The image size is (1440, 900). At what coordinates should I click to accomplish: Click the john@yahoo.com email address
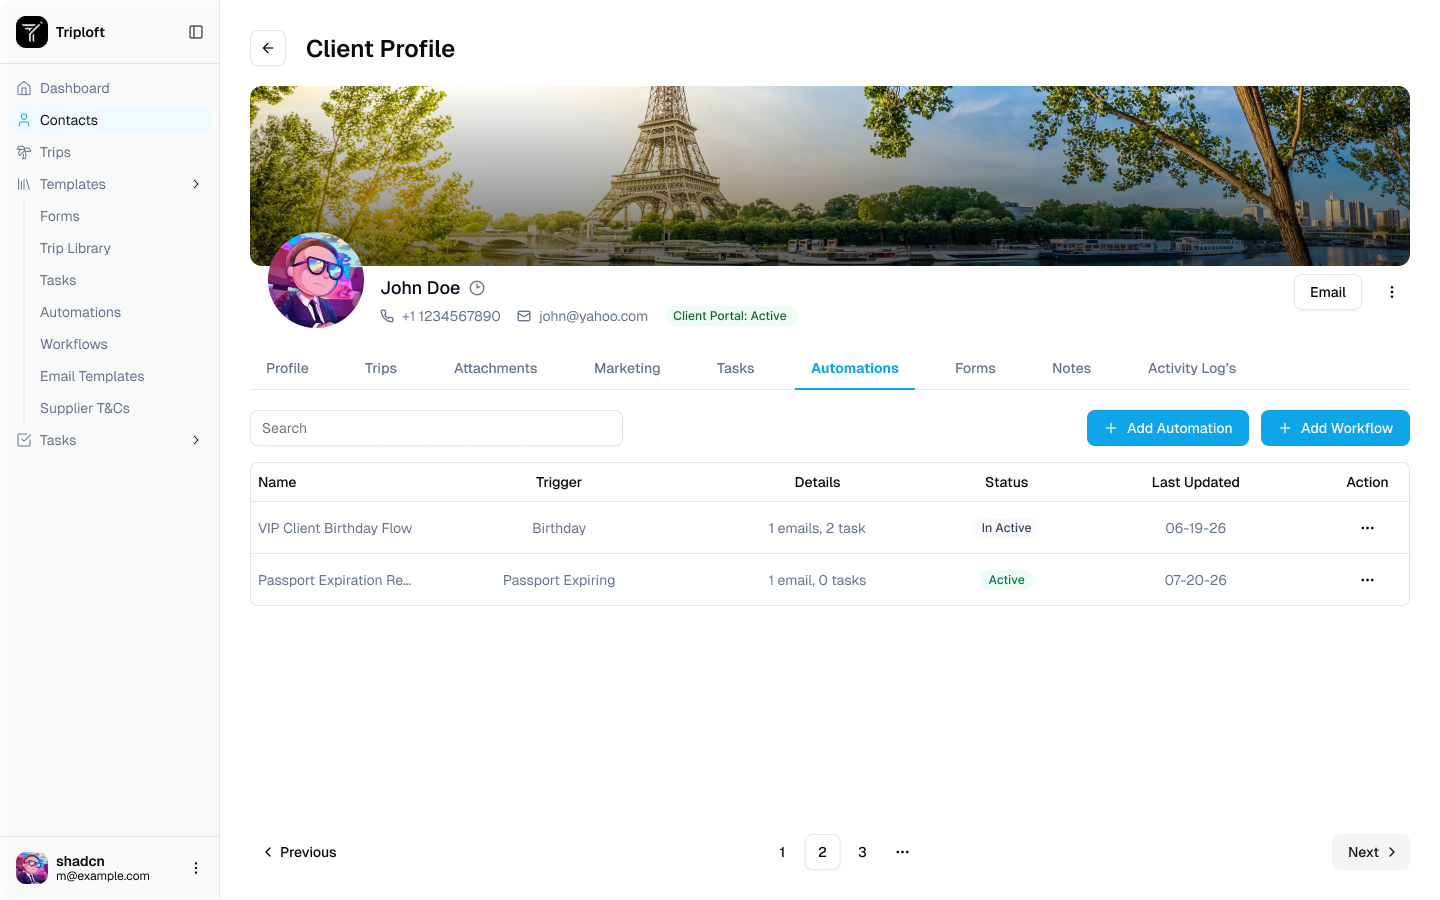pyautogui.click(x=593, y=316)
